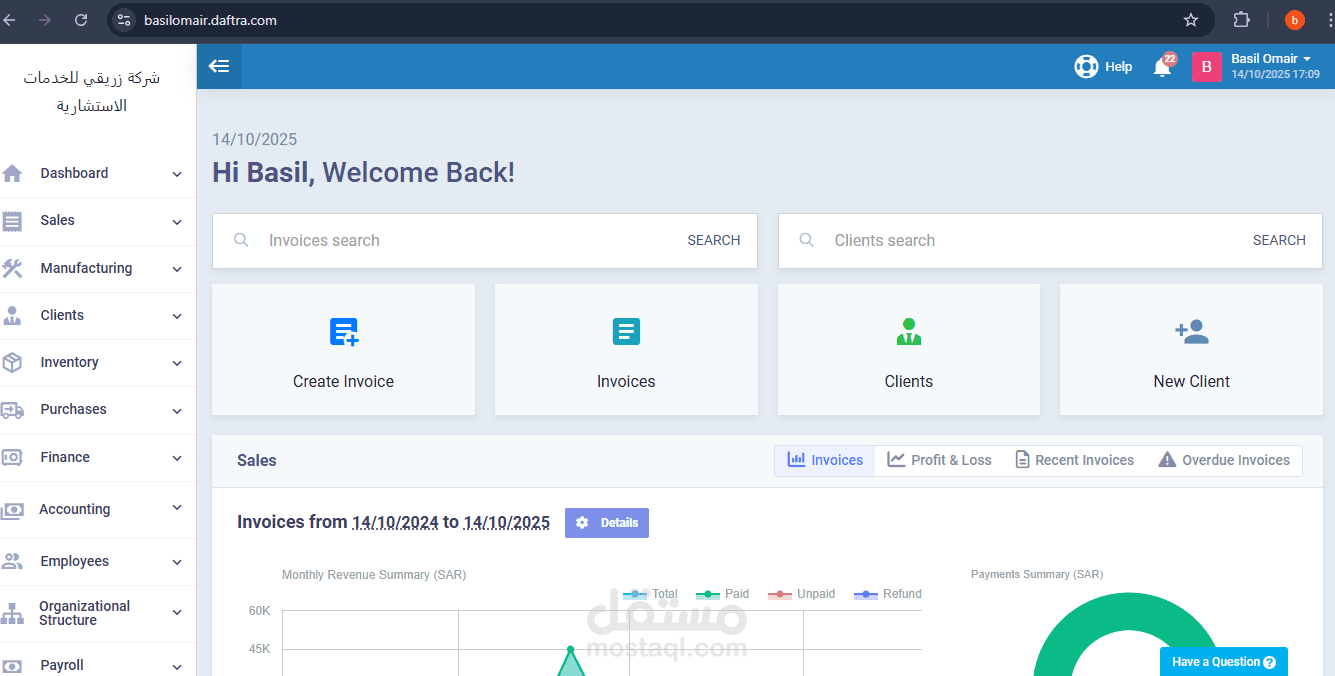
Task: Click SEARCH button for invoices
Action: (x=714, y=240)
